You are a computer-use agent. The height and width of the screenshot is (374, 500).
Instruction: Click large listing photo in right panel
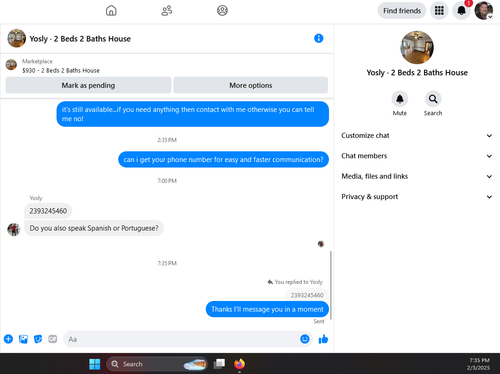pos(417,47)
